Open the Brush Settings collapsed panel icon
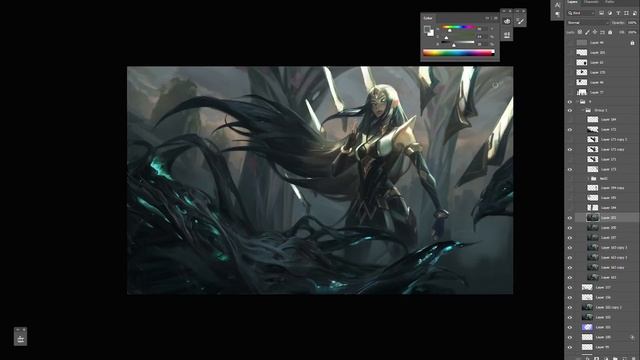This screenshot has width=640, height=360. [520, 21]
